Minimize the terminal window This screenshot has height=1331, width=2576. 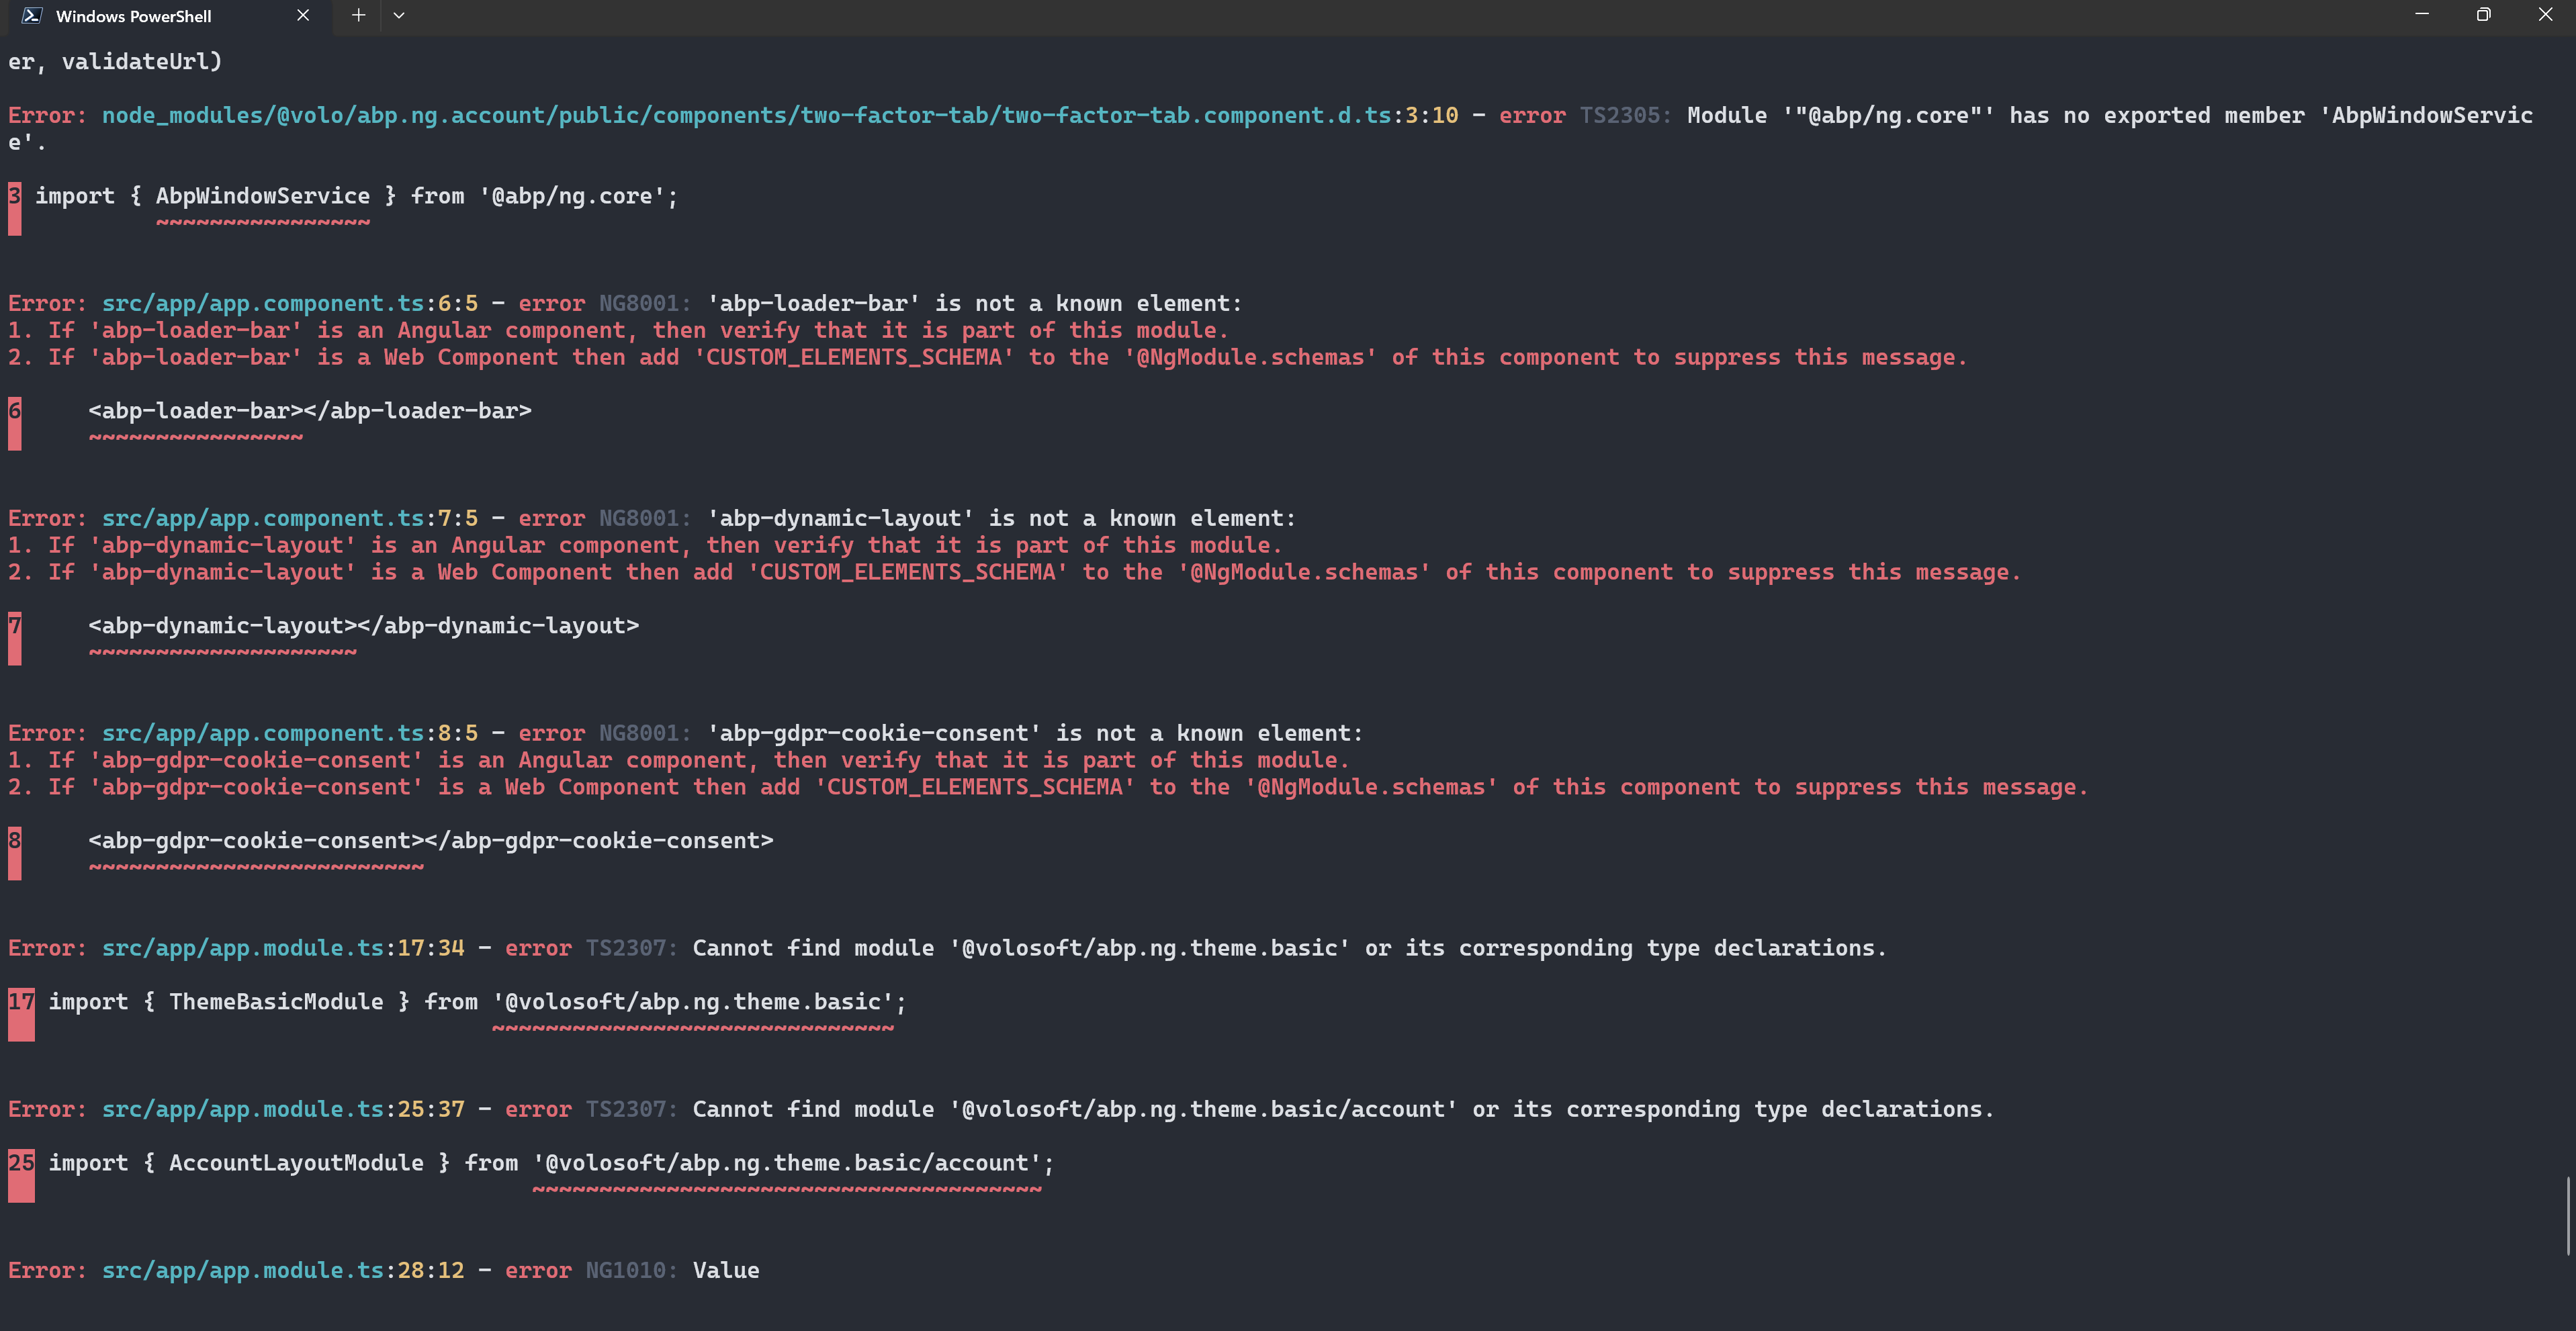pos(2422,14)
